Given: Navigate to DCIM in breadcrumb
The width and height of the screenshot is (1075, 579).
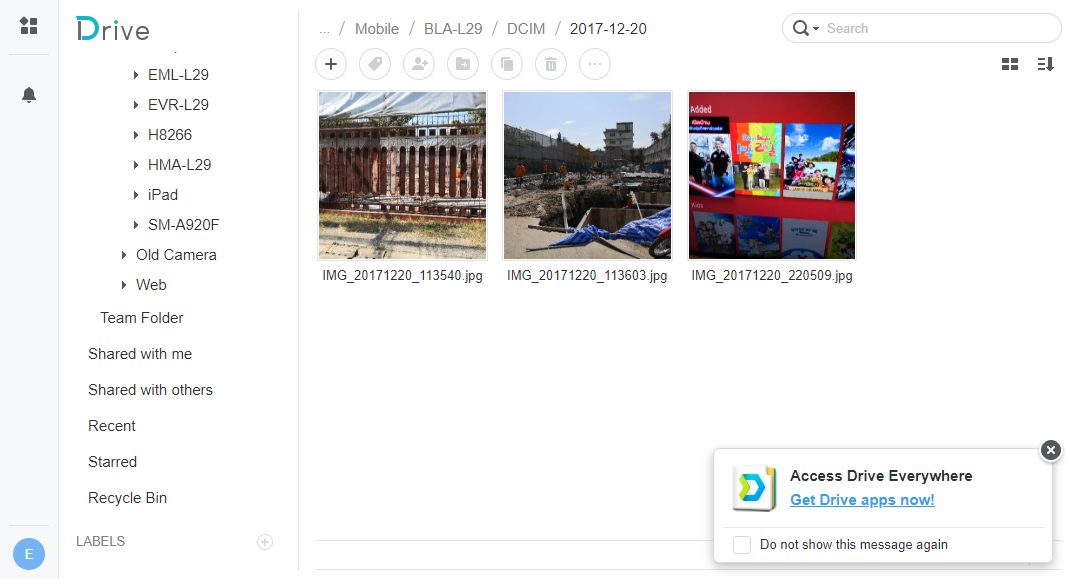Looking at the screenshot, I should click(x=526, y=29).
